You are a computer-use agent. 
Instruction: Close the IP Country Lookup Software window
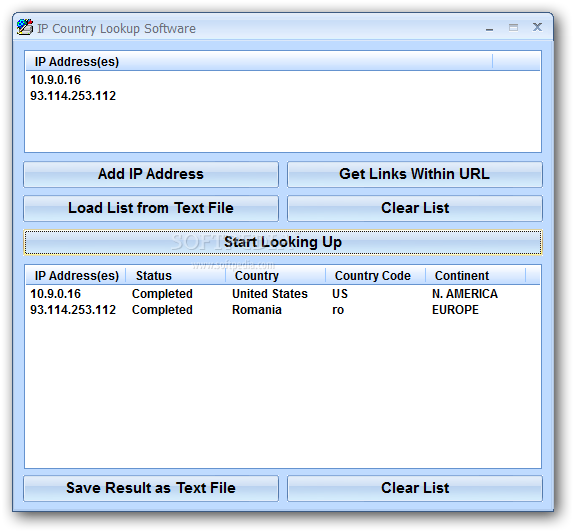(x=537, y=27)
